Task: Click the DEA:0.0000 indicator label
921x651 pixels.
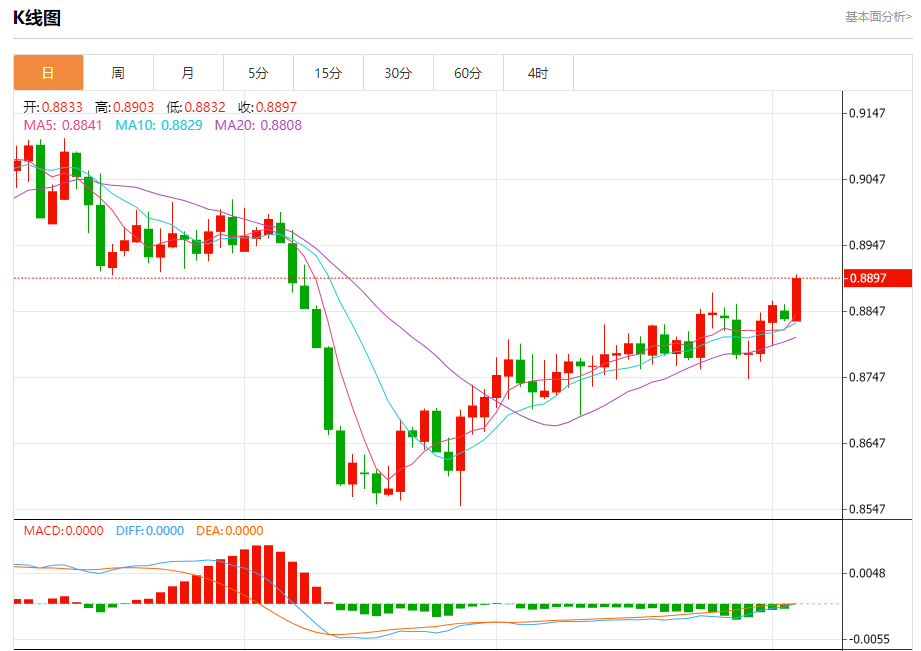Action: [x=230, y=531]
